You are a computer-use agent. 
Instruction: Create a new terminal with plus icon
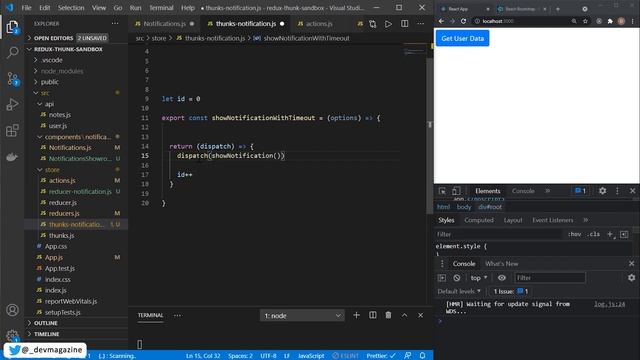click(356, 315)
